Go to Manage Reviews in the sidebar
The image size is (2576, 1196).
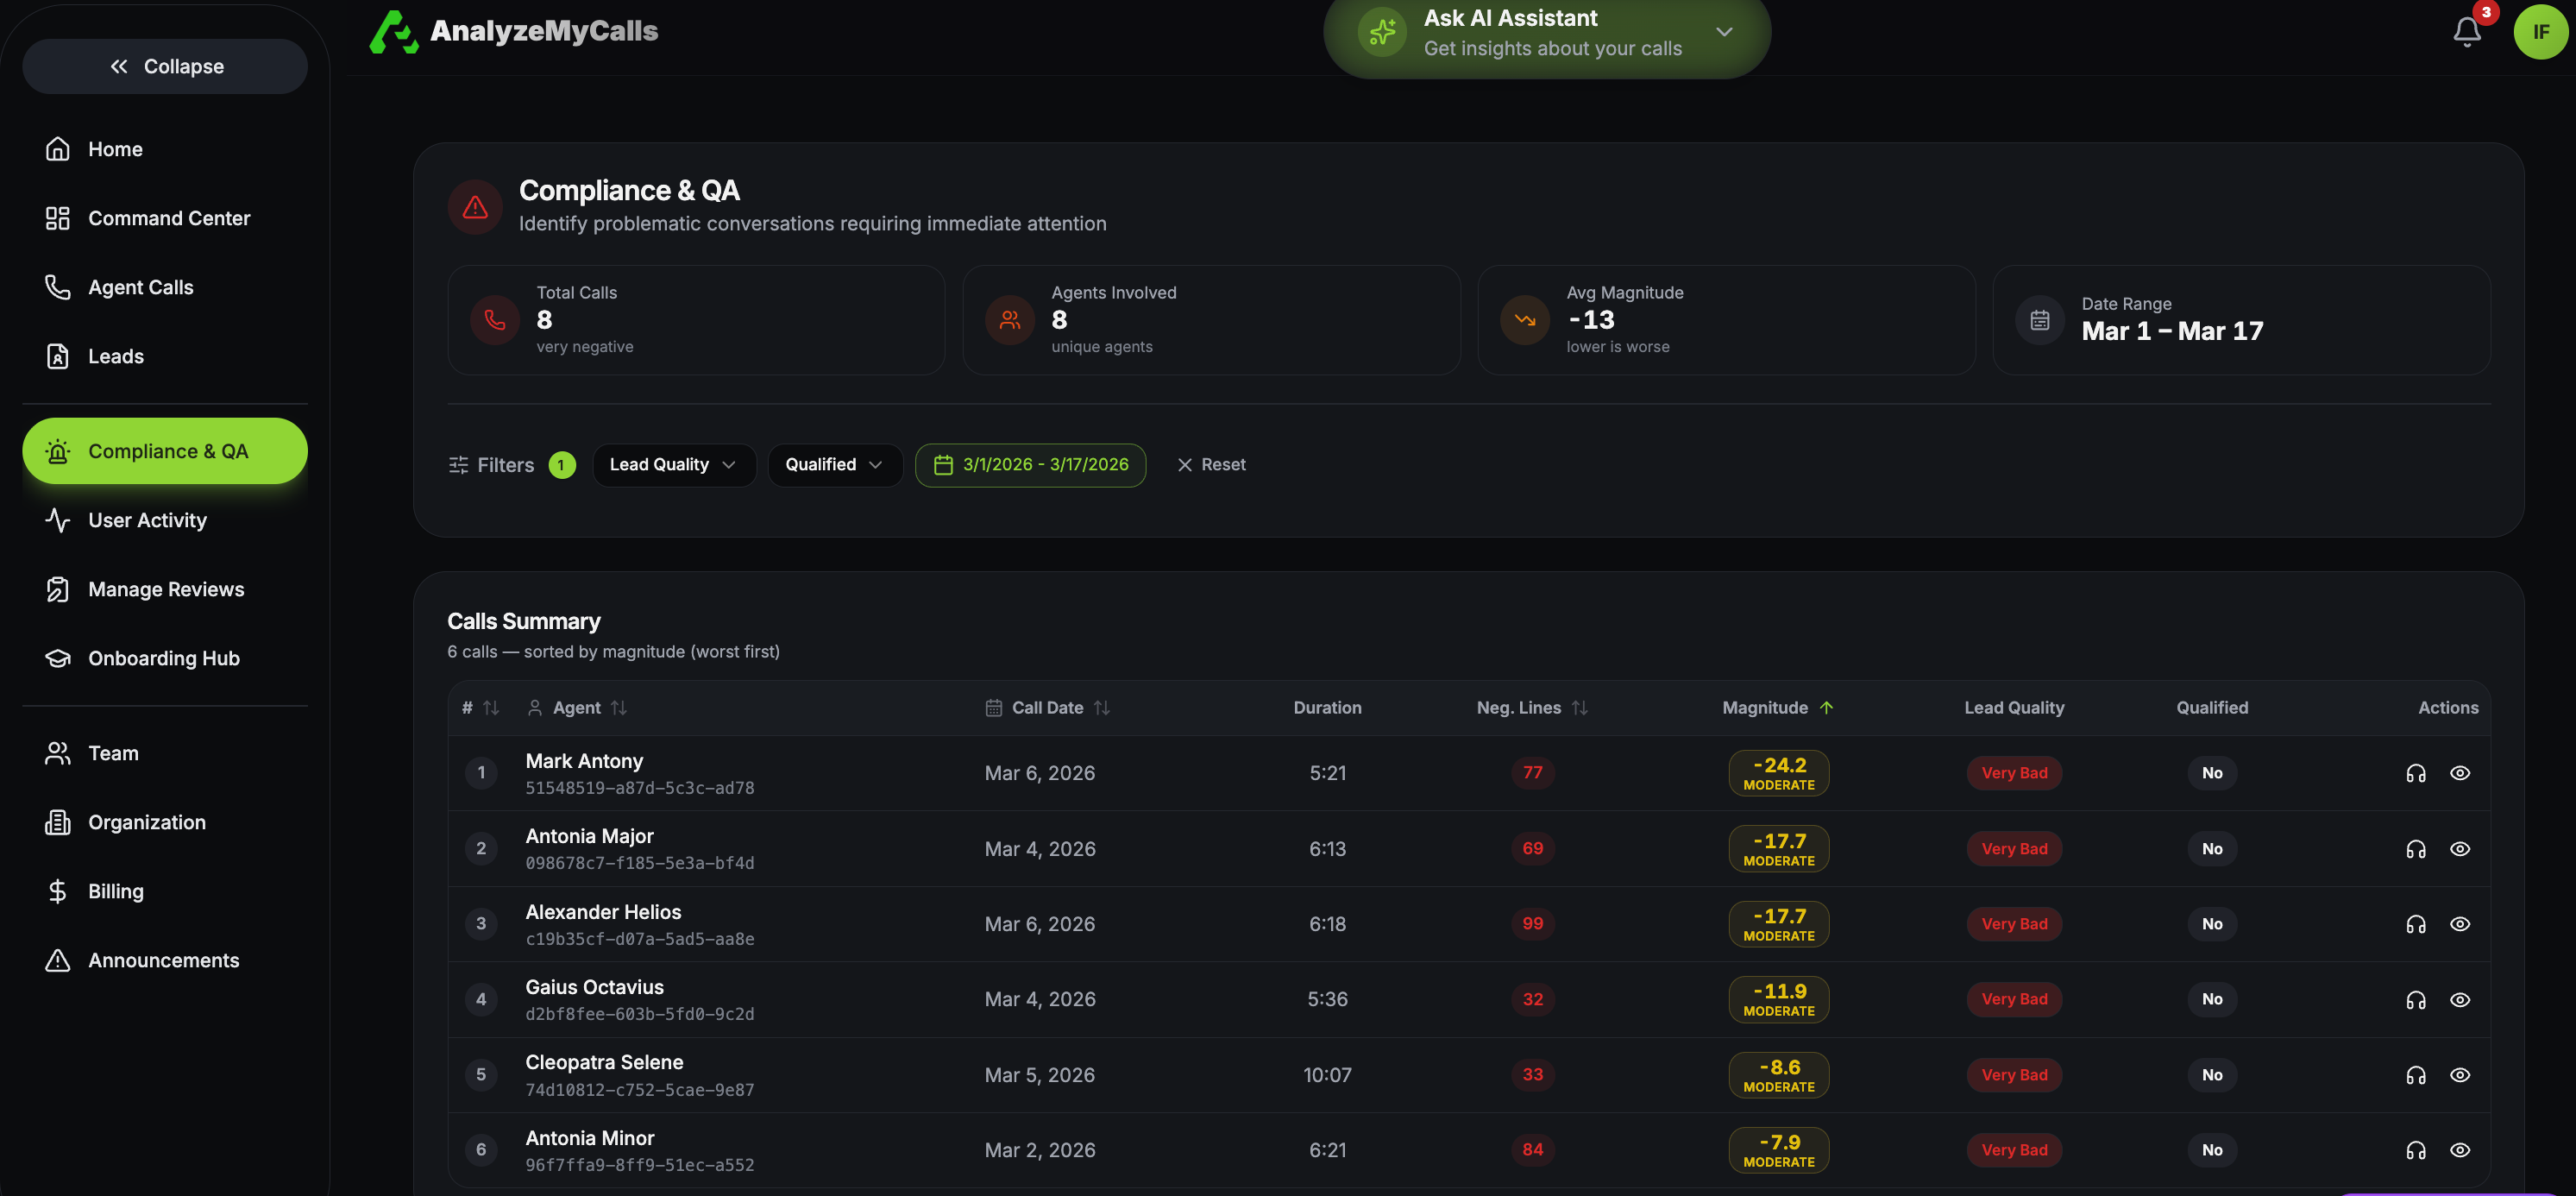tap(166, 589)
